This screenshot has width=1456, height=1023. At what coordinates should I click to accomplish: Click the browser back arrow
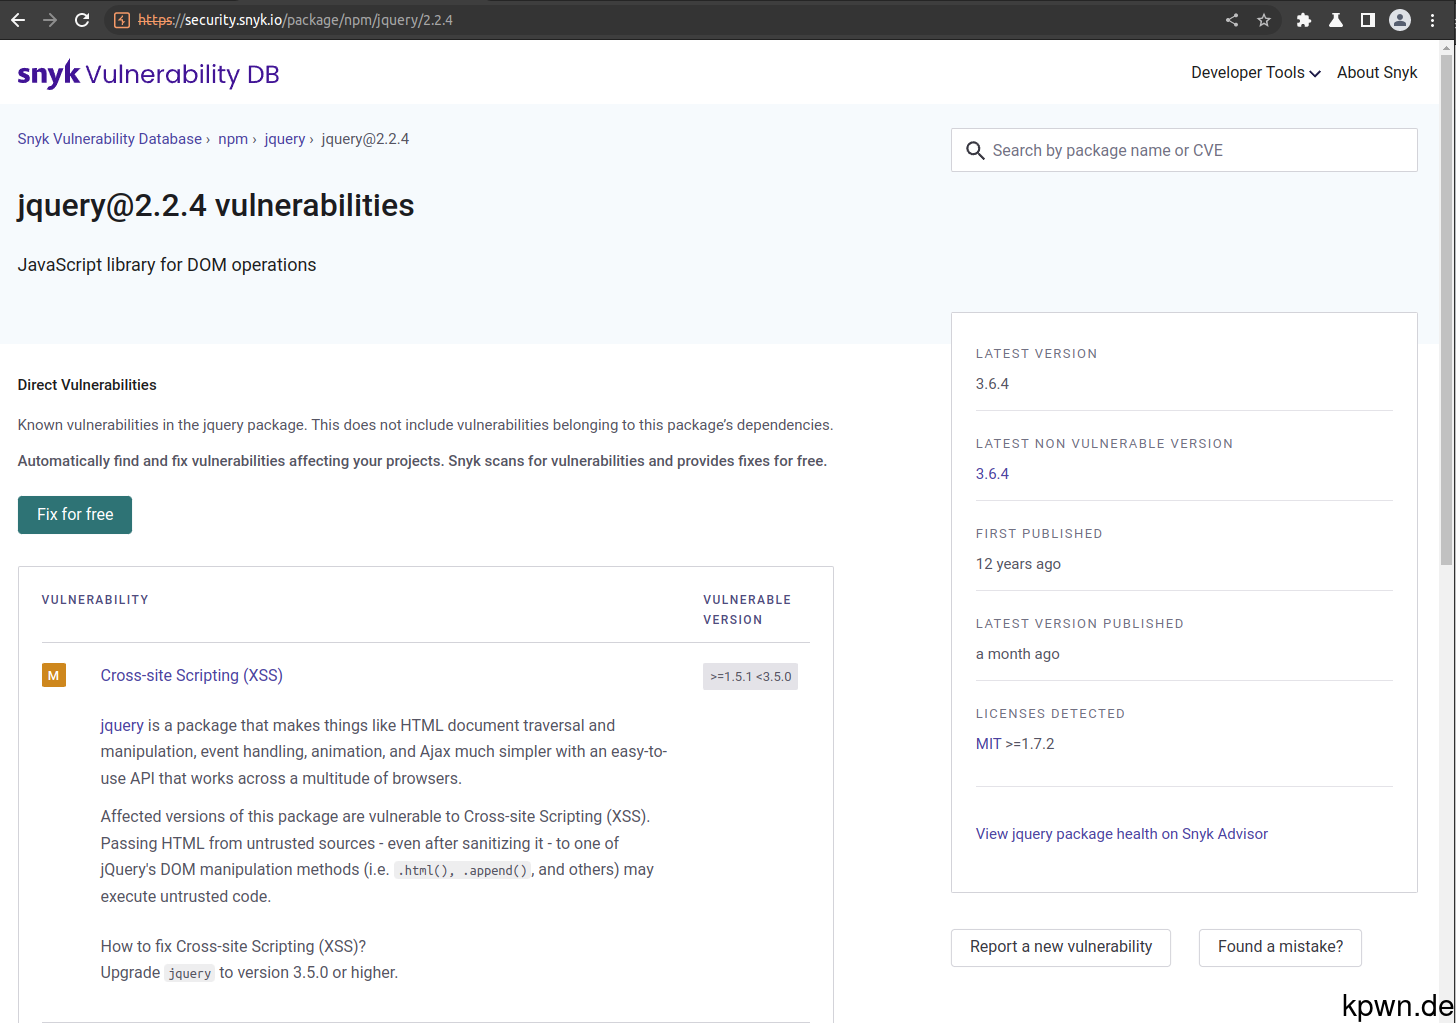pyautogui.click(x=18, y=19)
